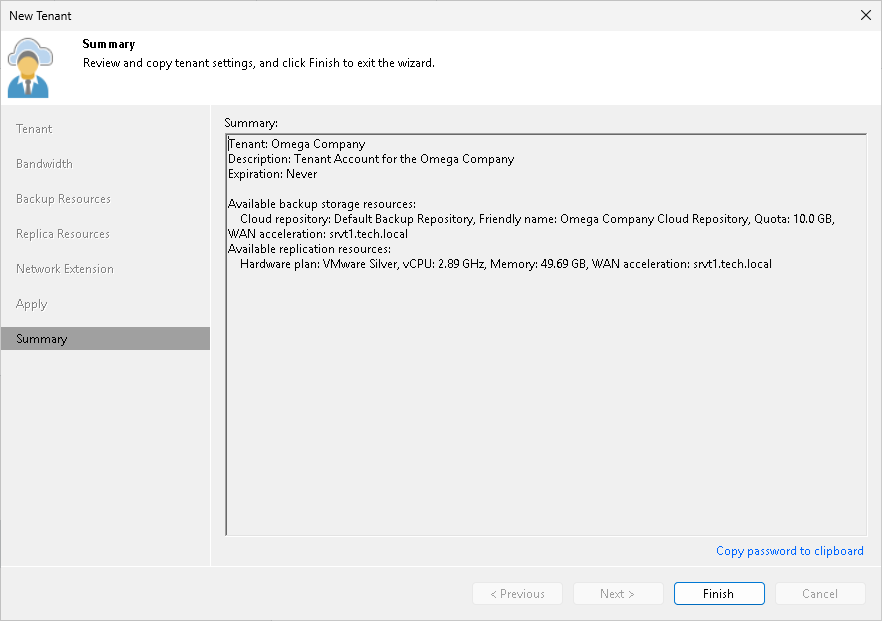Click the Summary: label above the text box

pyautogui.click(x=246, y=122)
